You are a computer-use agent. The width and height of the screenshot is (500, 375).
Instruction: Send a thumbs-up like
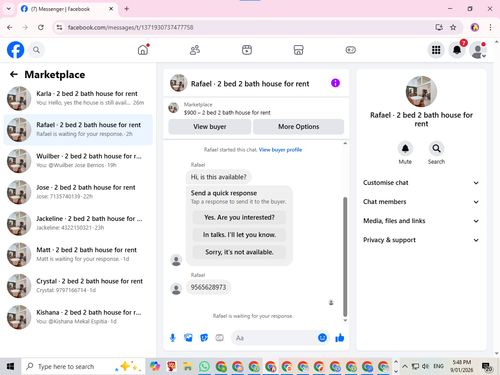[x=340, y=338]
